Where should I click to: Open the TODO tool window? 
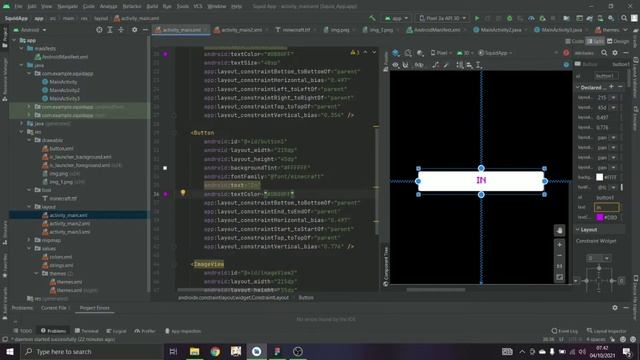(x=23, y=331)
